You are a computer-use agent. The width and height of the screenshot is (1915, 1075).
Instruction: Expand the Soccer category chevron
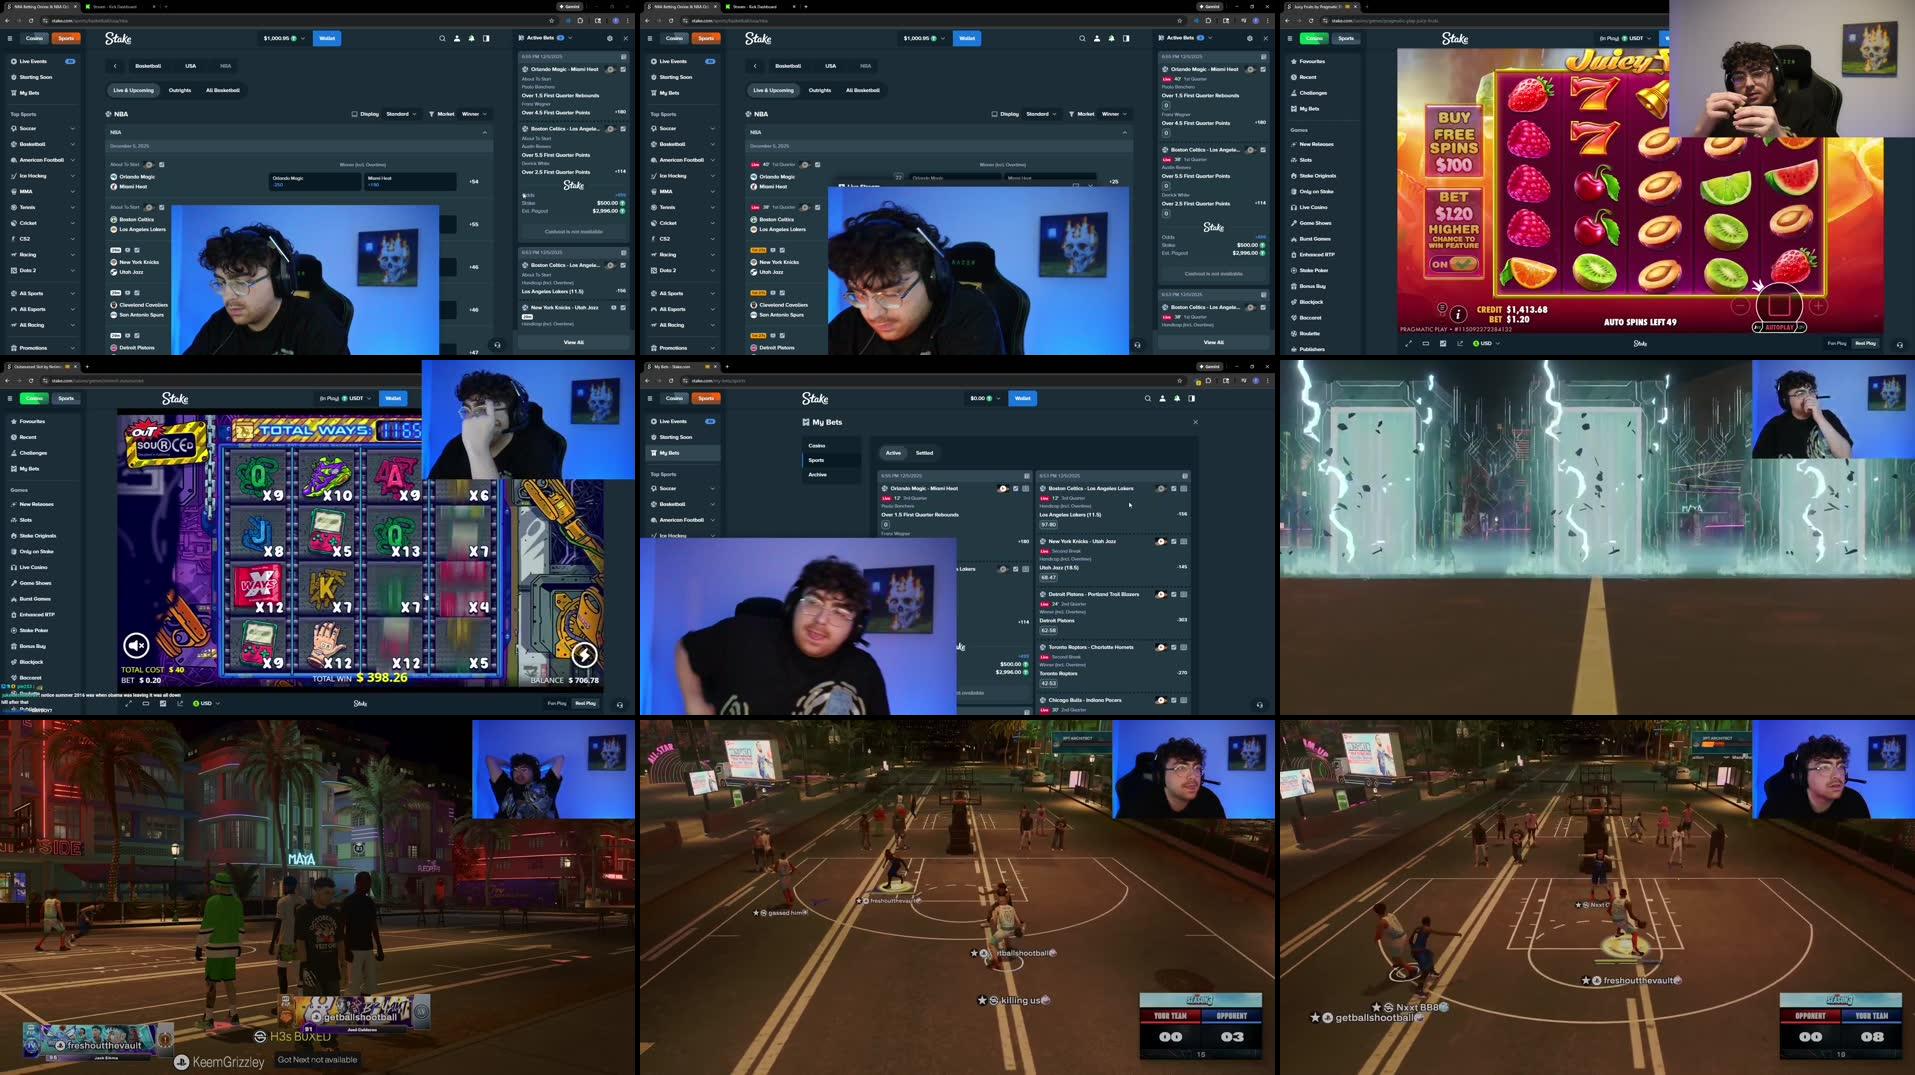coord(71,128)
